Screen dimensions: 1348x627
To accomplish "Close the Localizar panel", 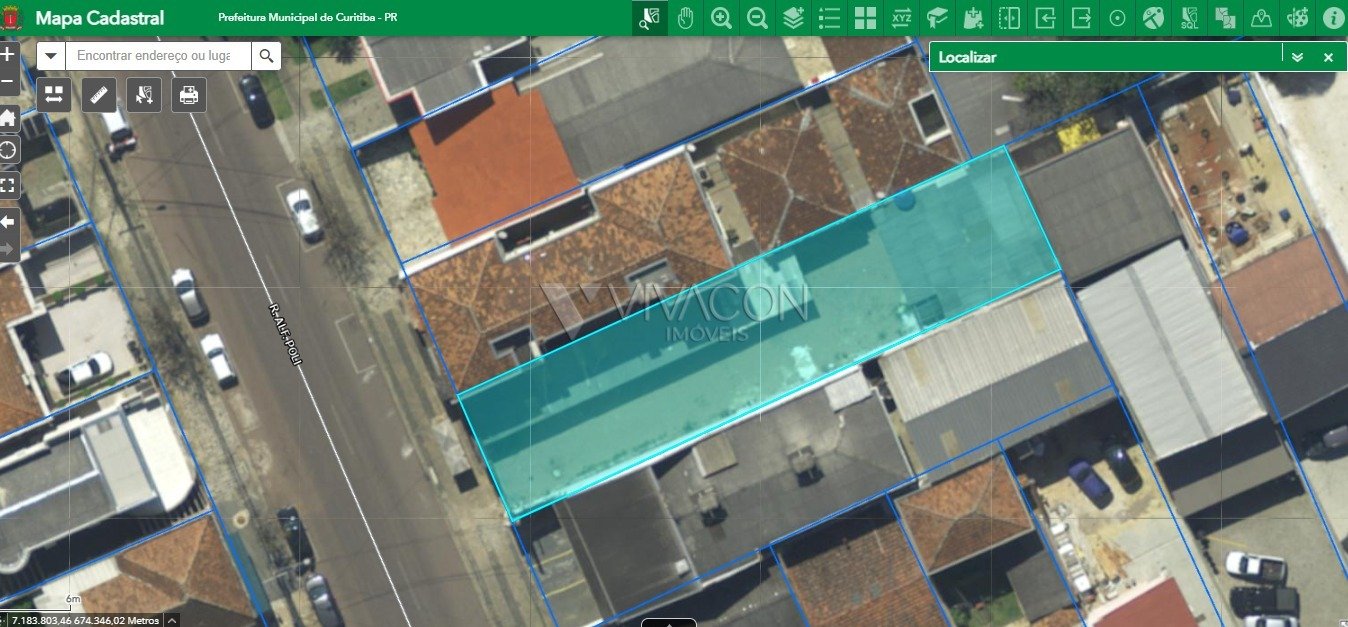I will point(1328,57).
